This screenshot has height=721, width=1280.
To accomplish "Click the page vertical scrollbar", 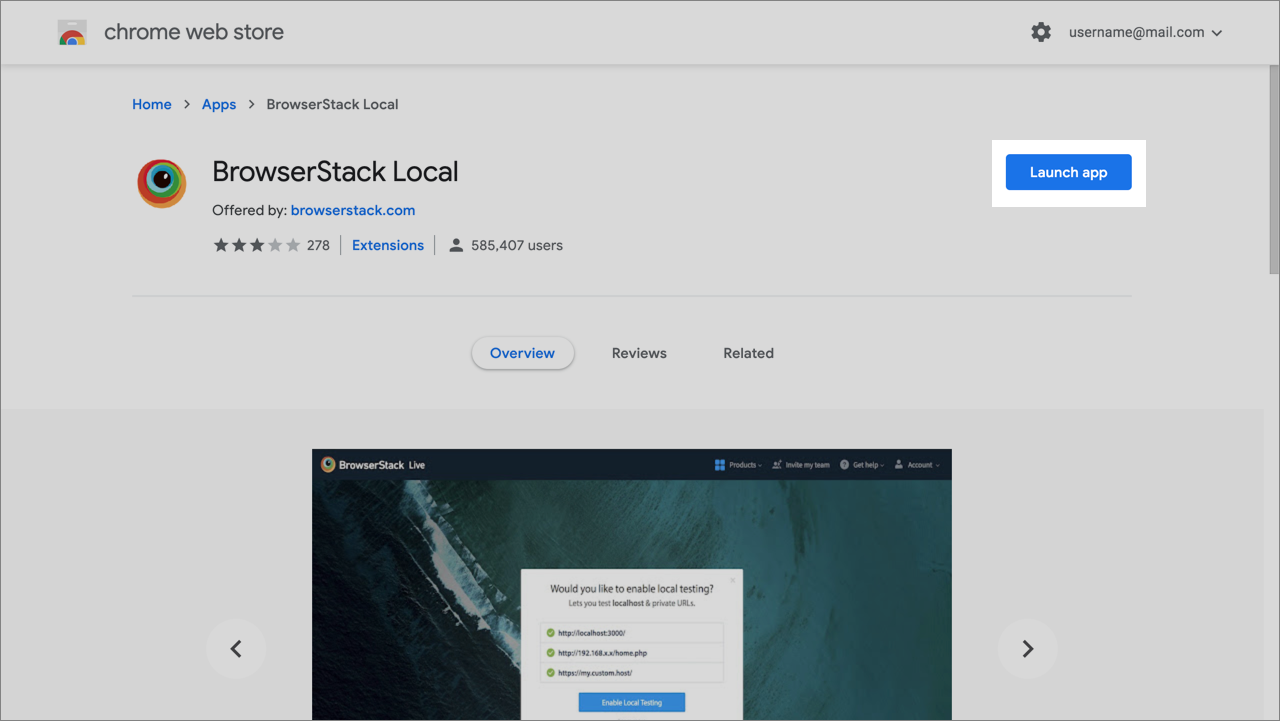I will point(1274,170).
